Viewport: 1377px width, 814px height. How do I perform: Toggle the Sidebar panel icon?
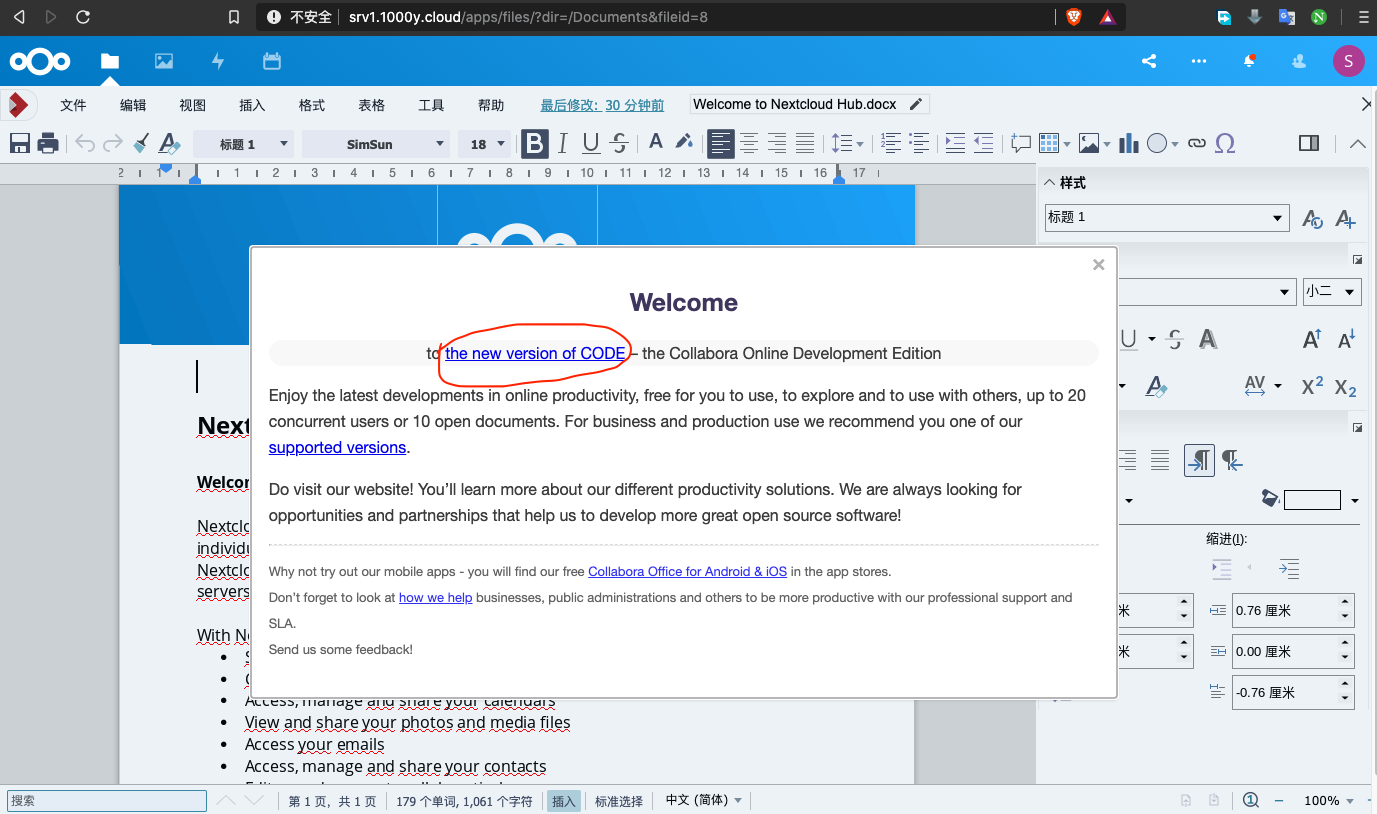(1309, 144)
